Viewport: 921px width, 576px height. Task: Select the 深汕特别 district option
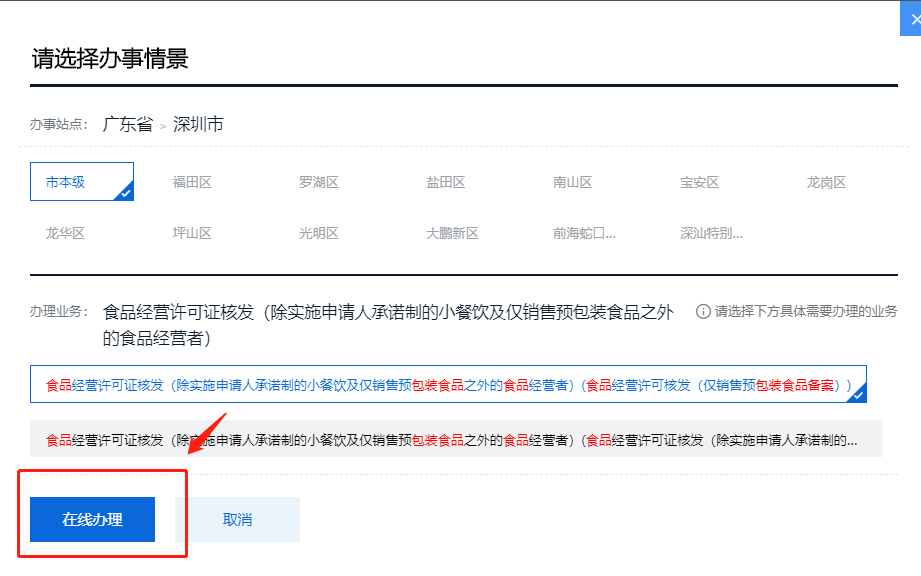pos(711,233)
